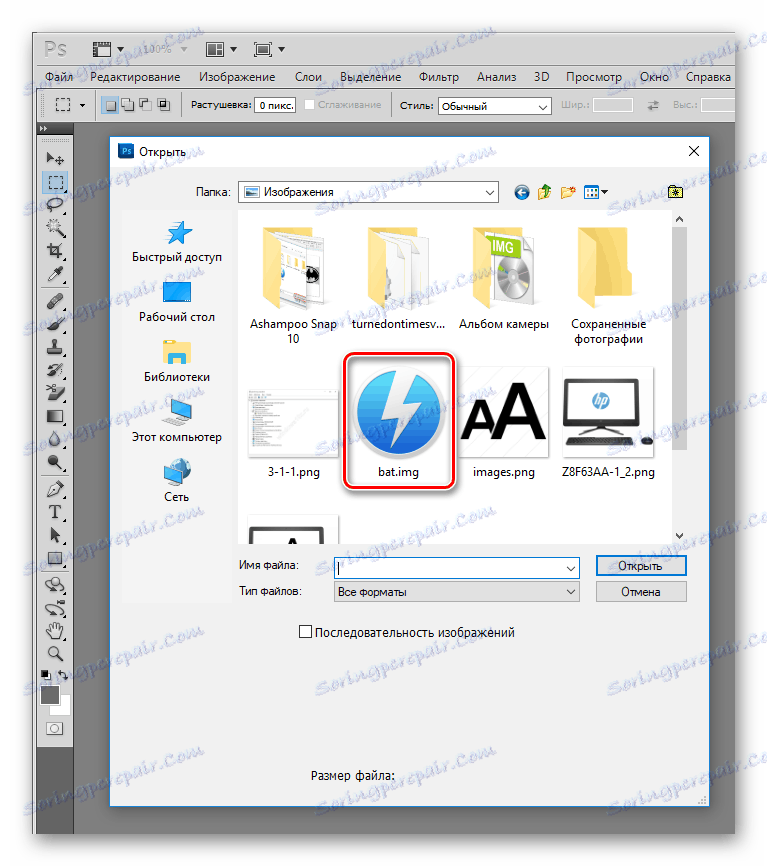Open the Просмотр menu
767x866 pixels.
pyautogui.click(x=594, y=77)
